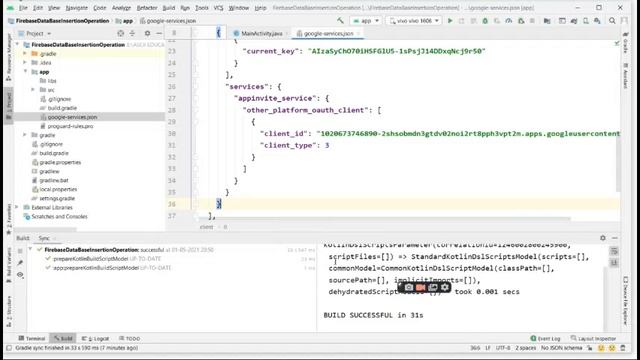
Task: Open Search Everywhere magnifier icon
Action: pyautogui.click(x=612, y=20)
